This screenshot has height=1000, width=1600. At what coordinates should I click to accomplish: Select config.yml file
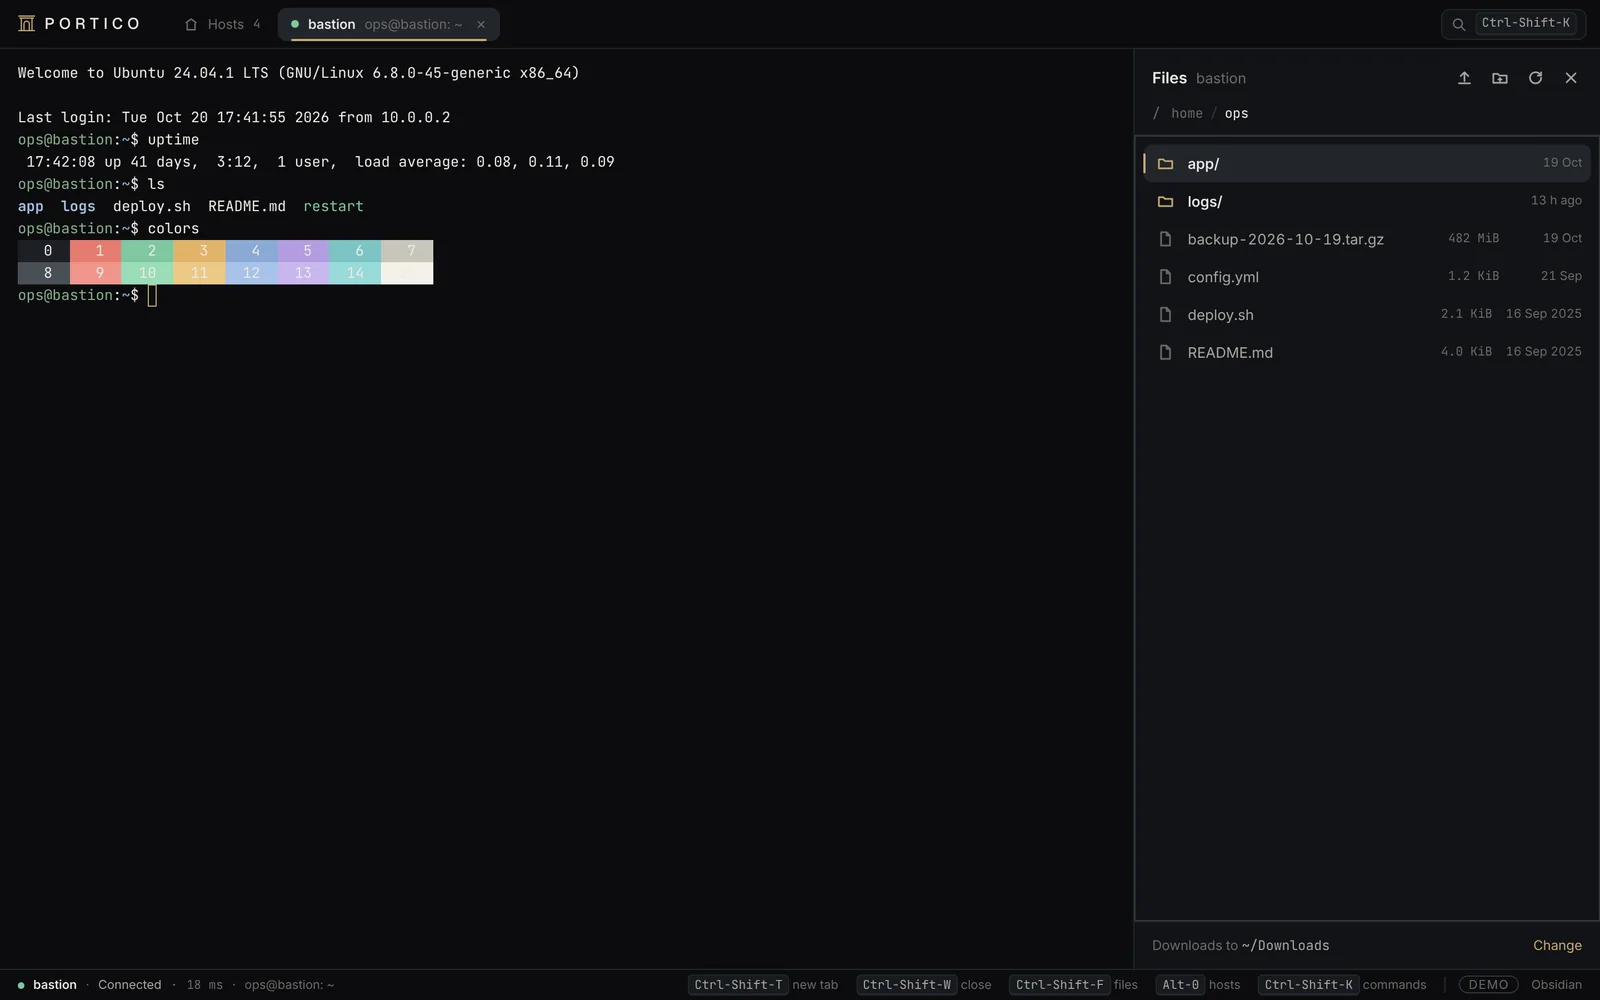coord(1367,277)
